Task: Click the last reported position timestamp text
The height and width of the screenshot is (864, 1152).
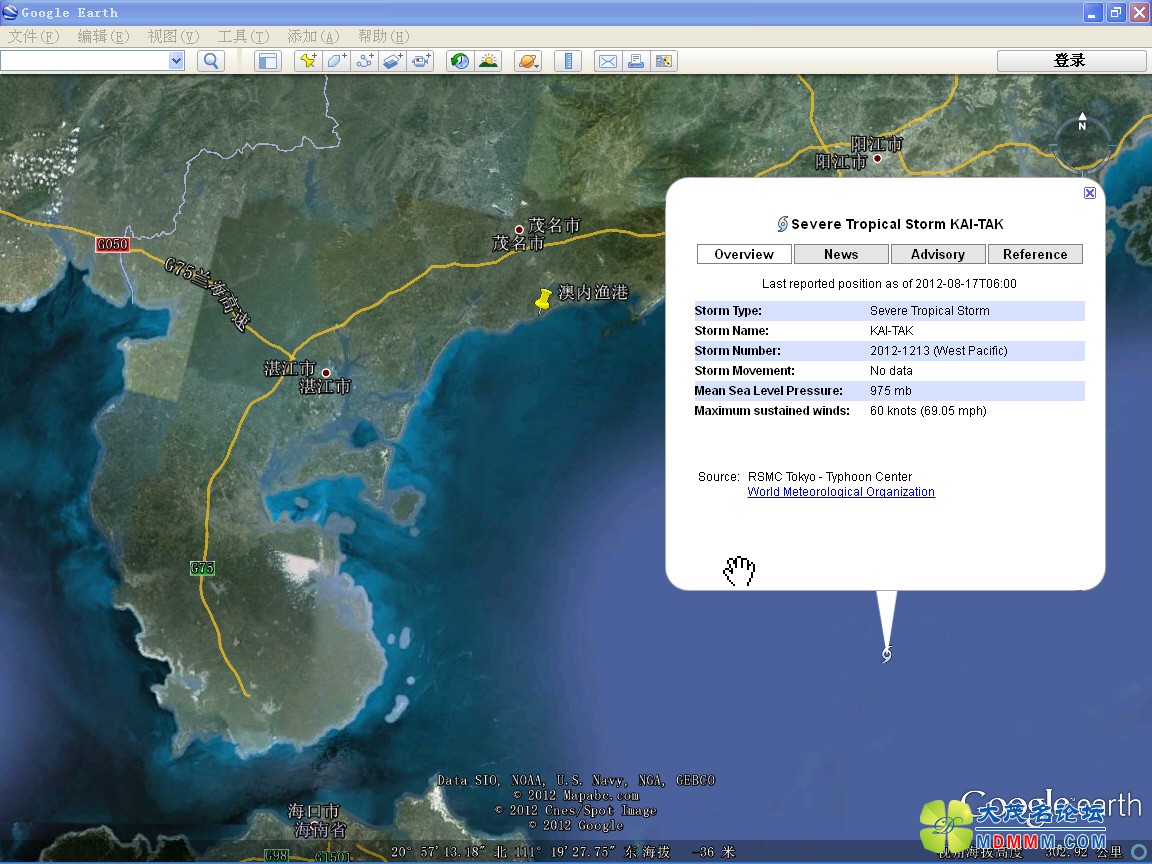Action: coord(889,284)
